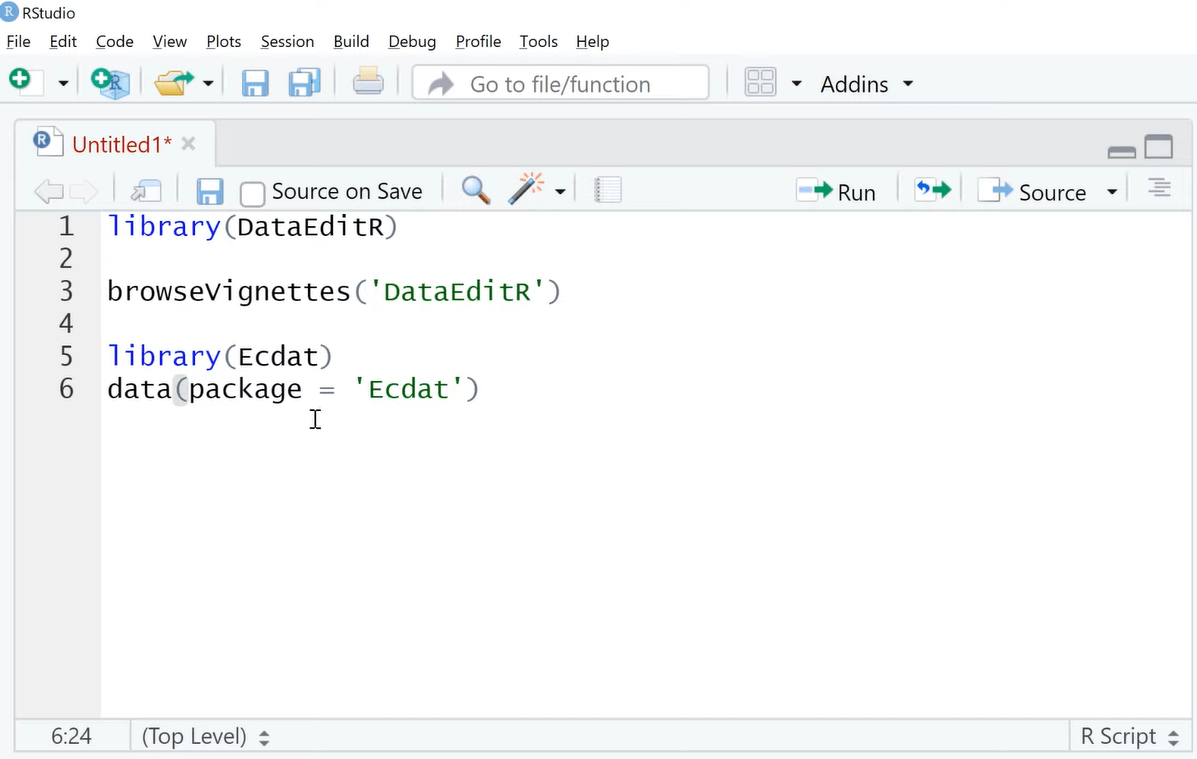
Task: Change file type via R Script selector
Action: 1130,736
